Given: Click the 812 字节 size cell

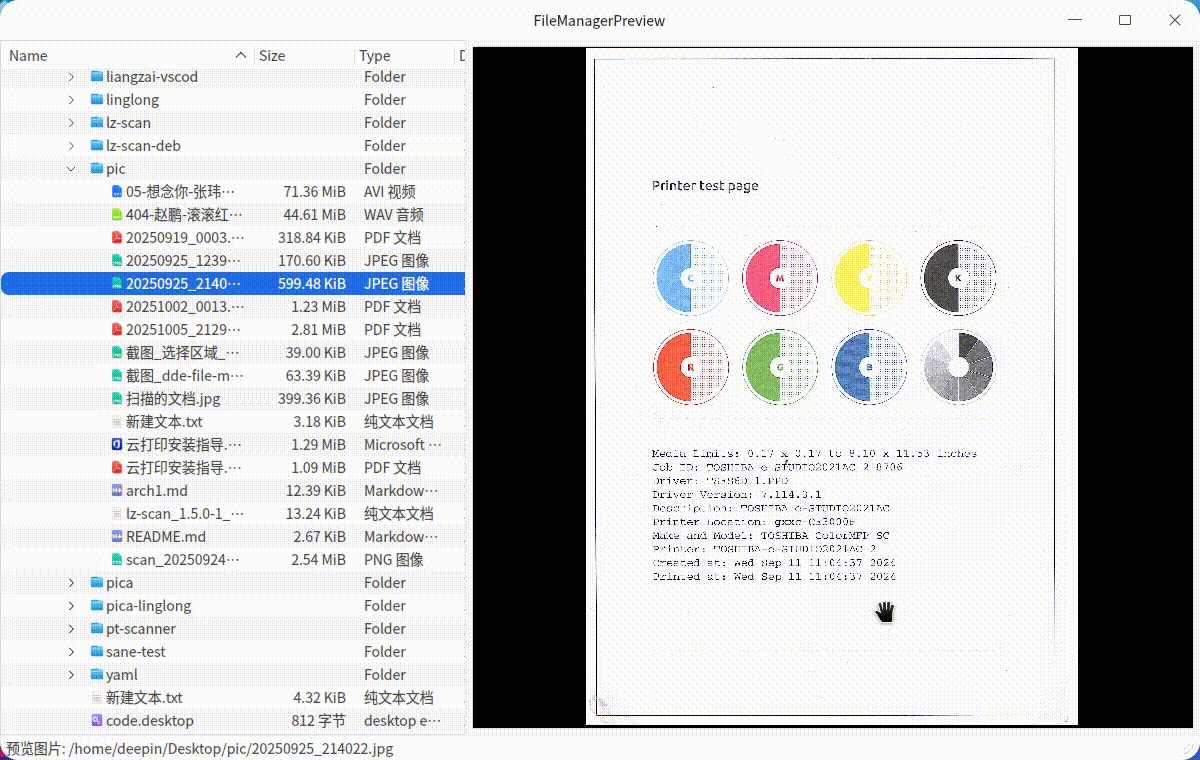Looking at the screenshot, I should tap(319, 721).
